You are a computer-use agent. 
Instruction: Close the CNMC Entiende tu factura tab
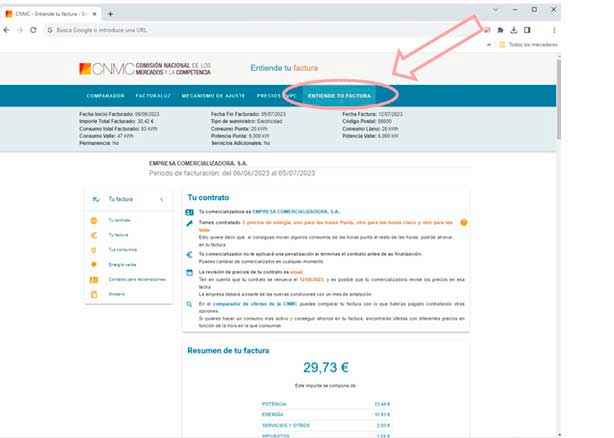tap(94, 14)
